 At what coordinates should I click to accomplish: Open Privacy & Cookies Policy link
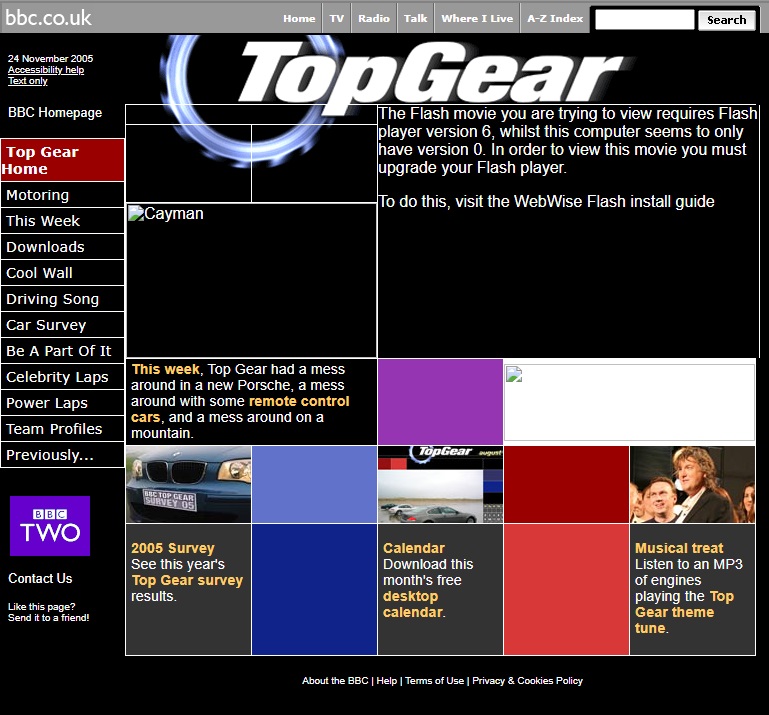click(x=527, y=681)
